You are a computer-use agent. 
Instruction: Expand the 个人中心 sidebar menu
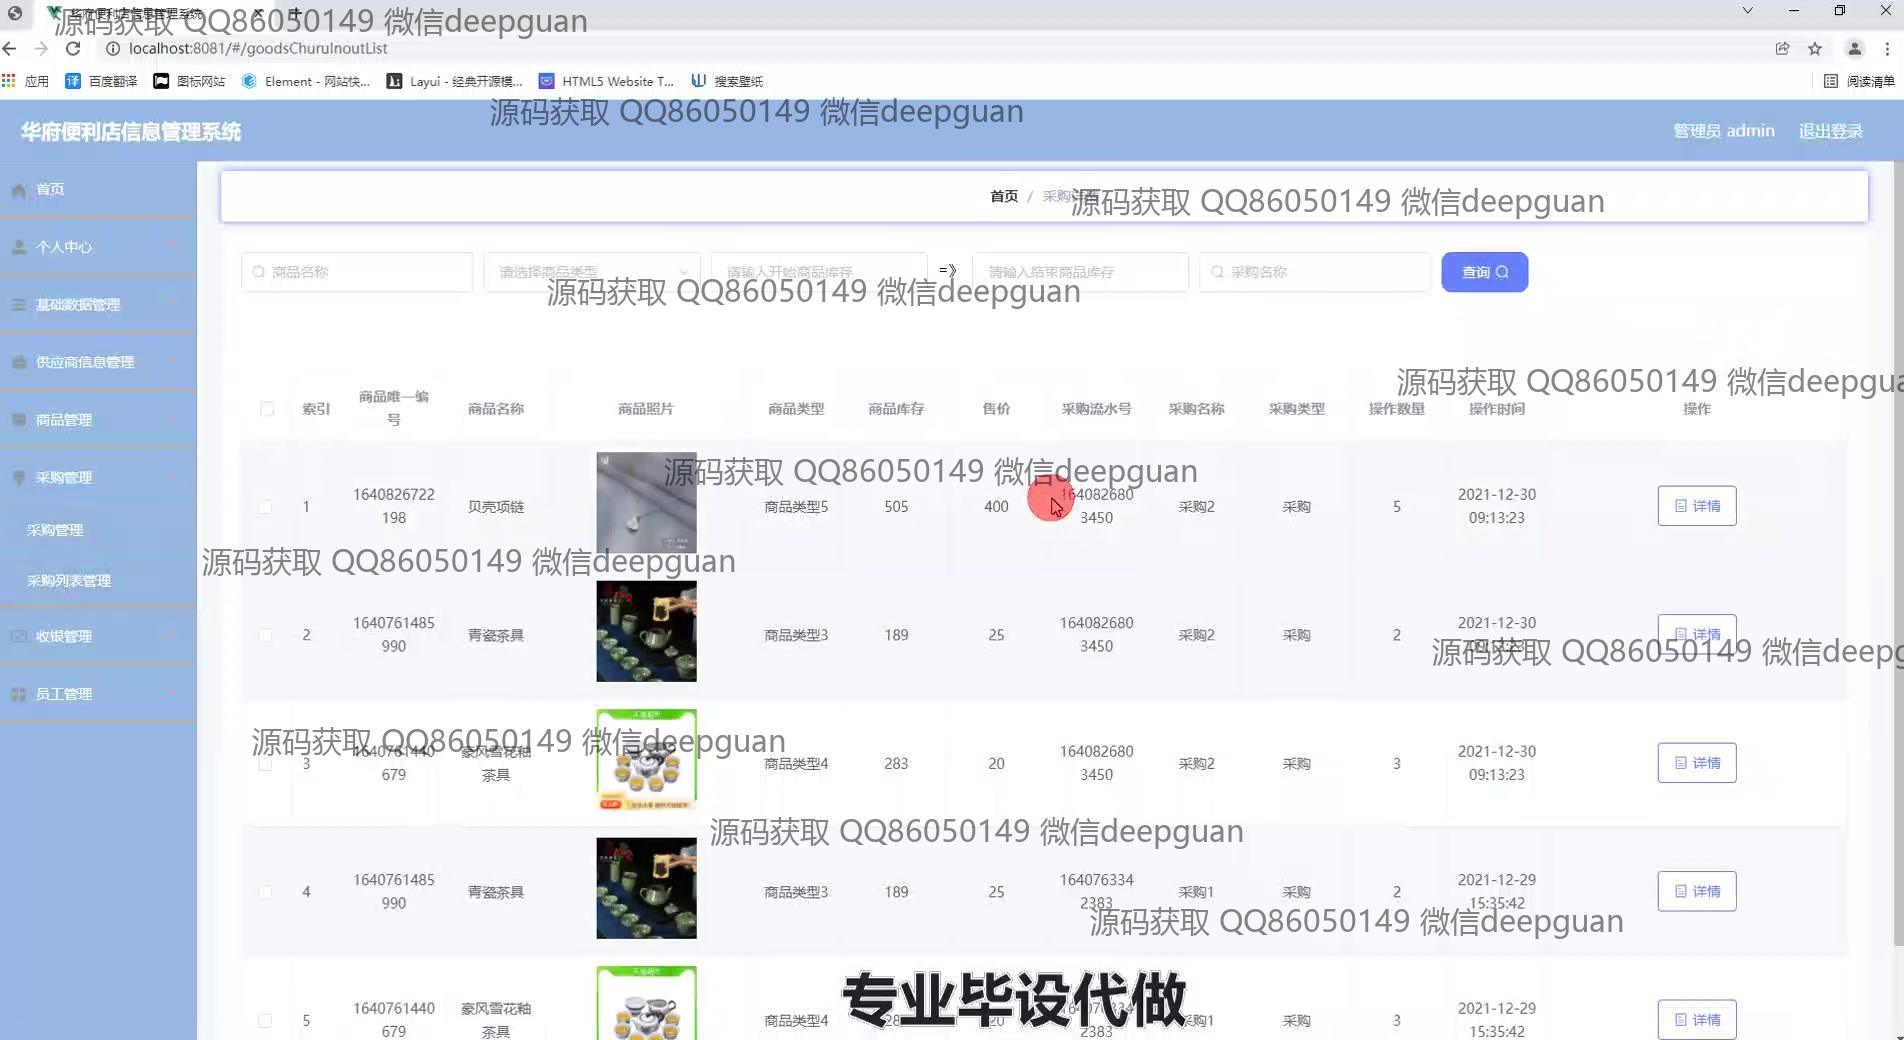[98, 247]
